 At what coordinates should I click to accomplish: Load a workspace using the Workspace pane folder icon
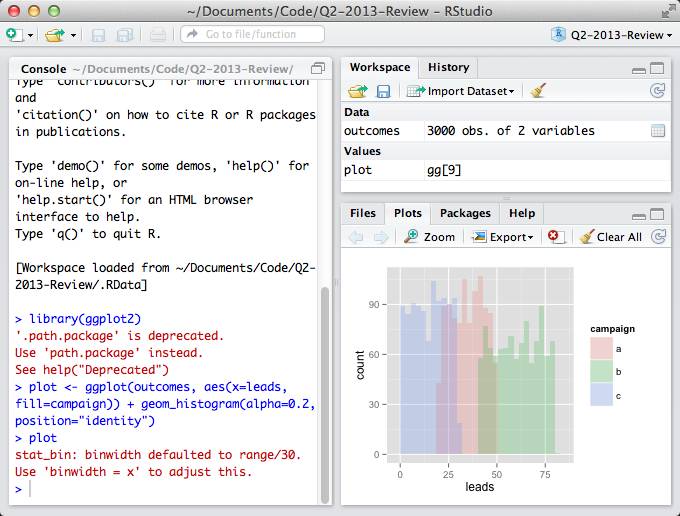pos(356,91)
